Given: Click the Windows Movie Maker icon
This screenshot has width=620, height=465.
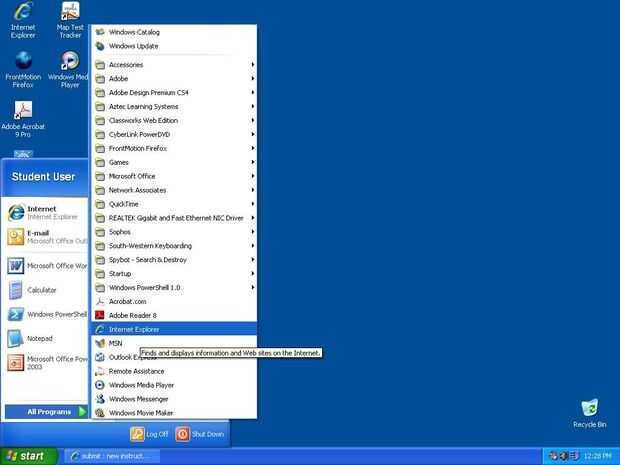Looking at the screenshot, I should 100,413.
